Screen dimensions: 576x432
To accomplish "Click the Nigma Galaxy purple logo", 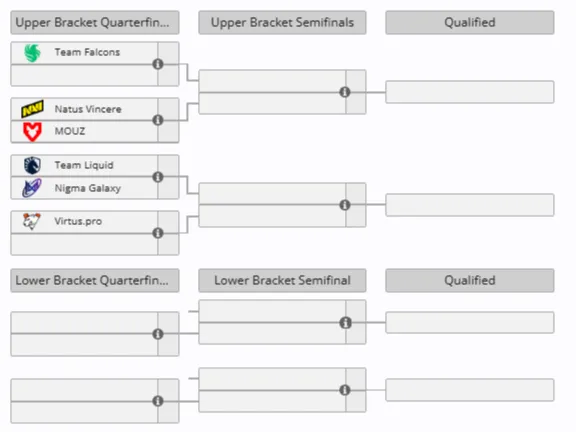I will coord(32,188).
